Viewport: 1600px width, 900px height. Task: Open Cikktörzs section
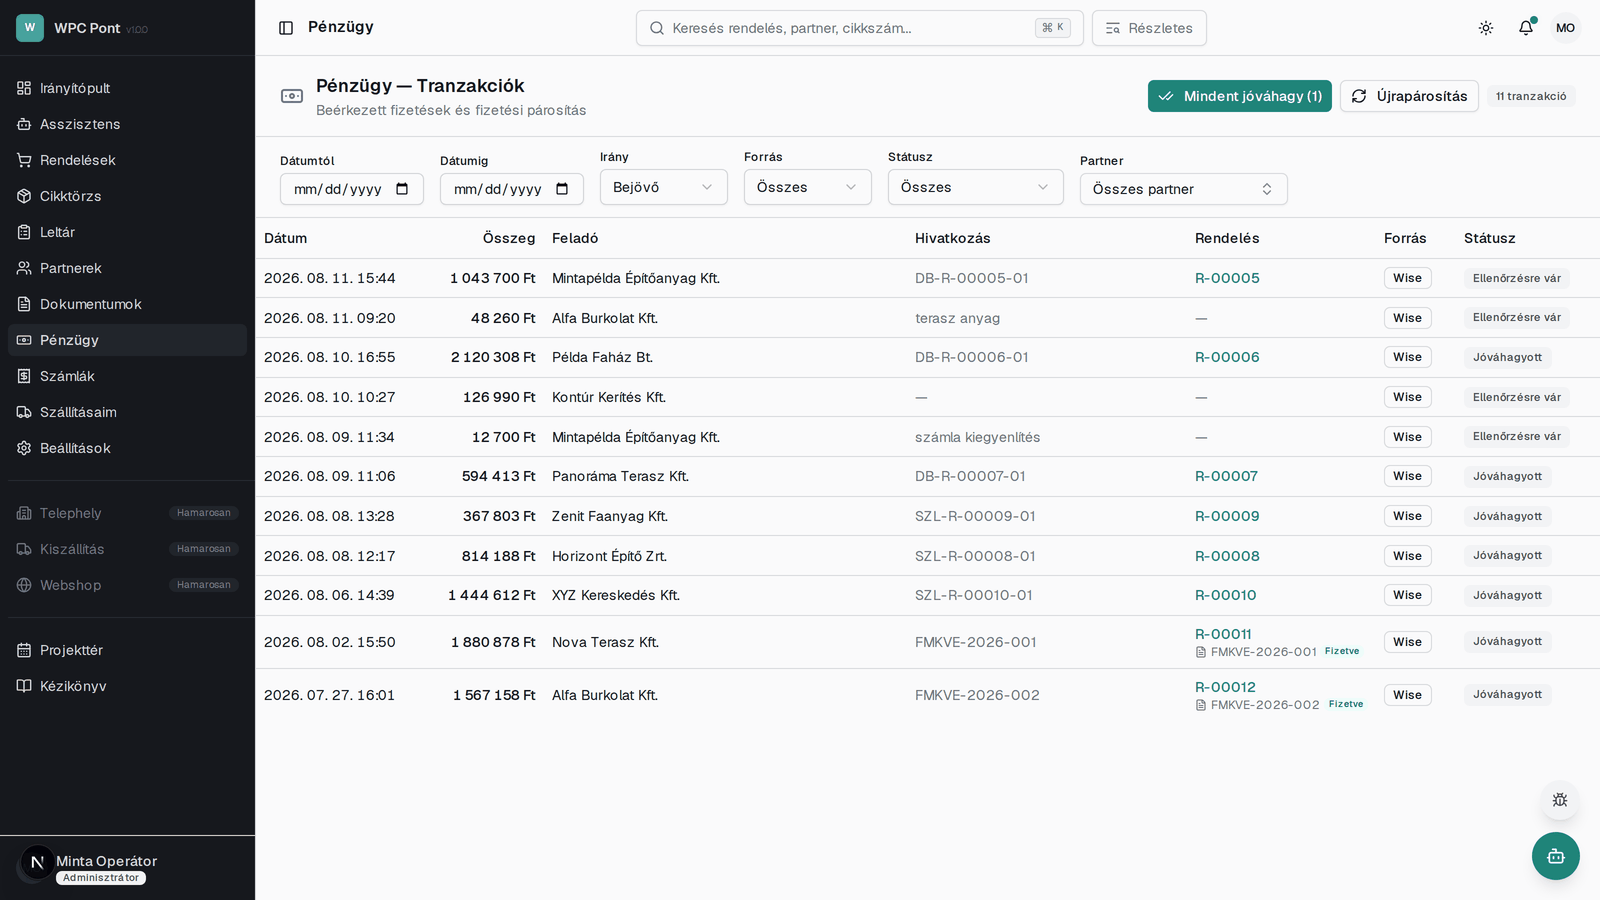click(x=127, y=196)
